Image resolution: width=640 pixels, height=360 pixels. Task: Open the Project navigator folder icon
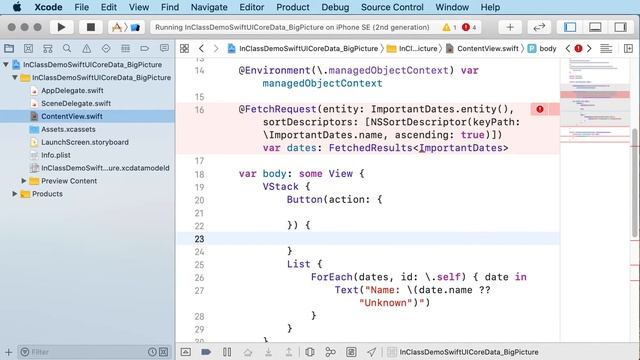coord(9,49)
